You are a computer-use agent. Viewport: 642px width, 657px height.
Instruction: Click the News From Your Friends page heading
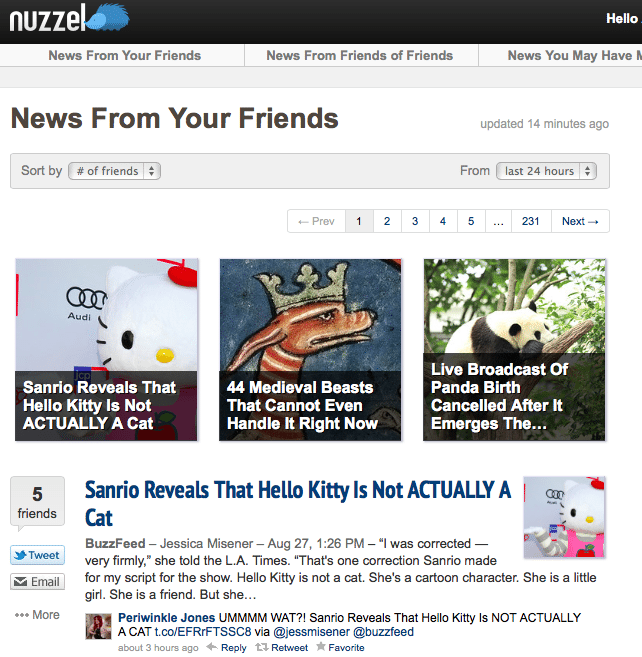pyautogui.click(x=174, y=118)
